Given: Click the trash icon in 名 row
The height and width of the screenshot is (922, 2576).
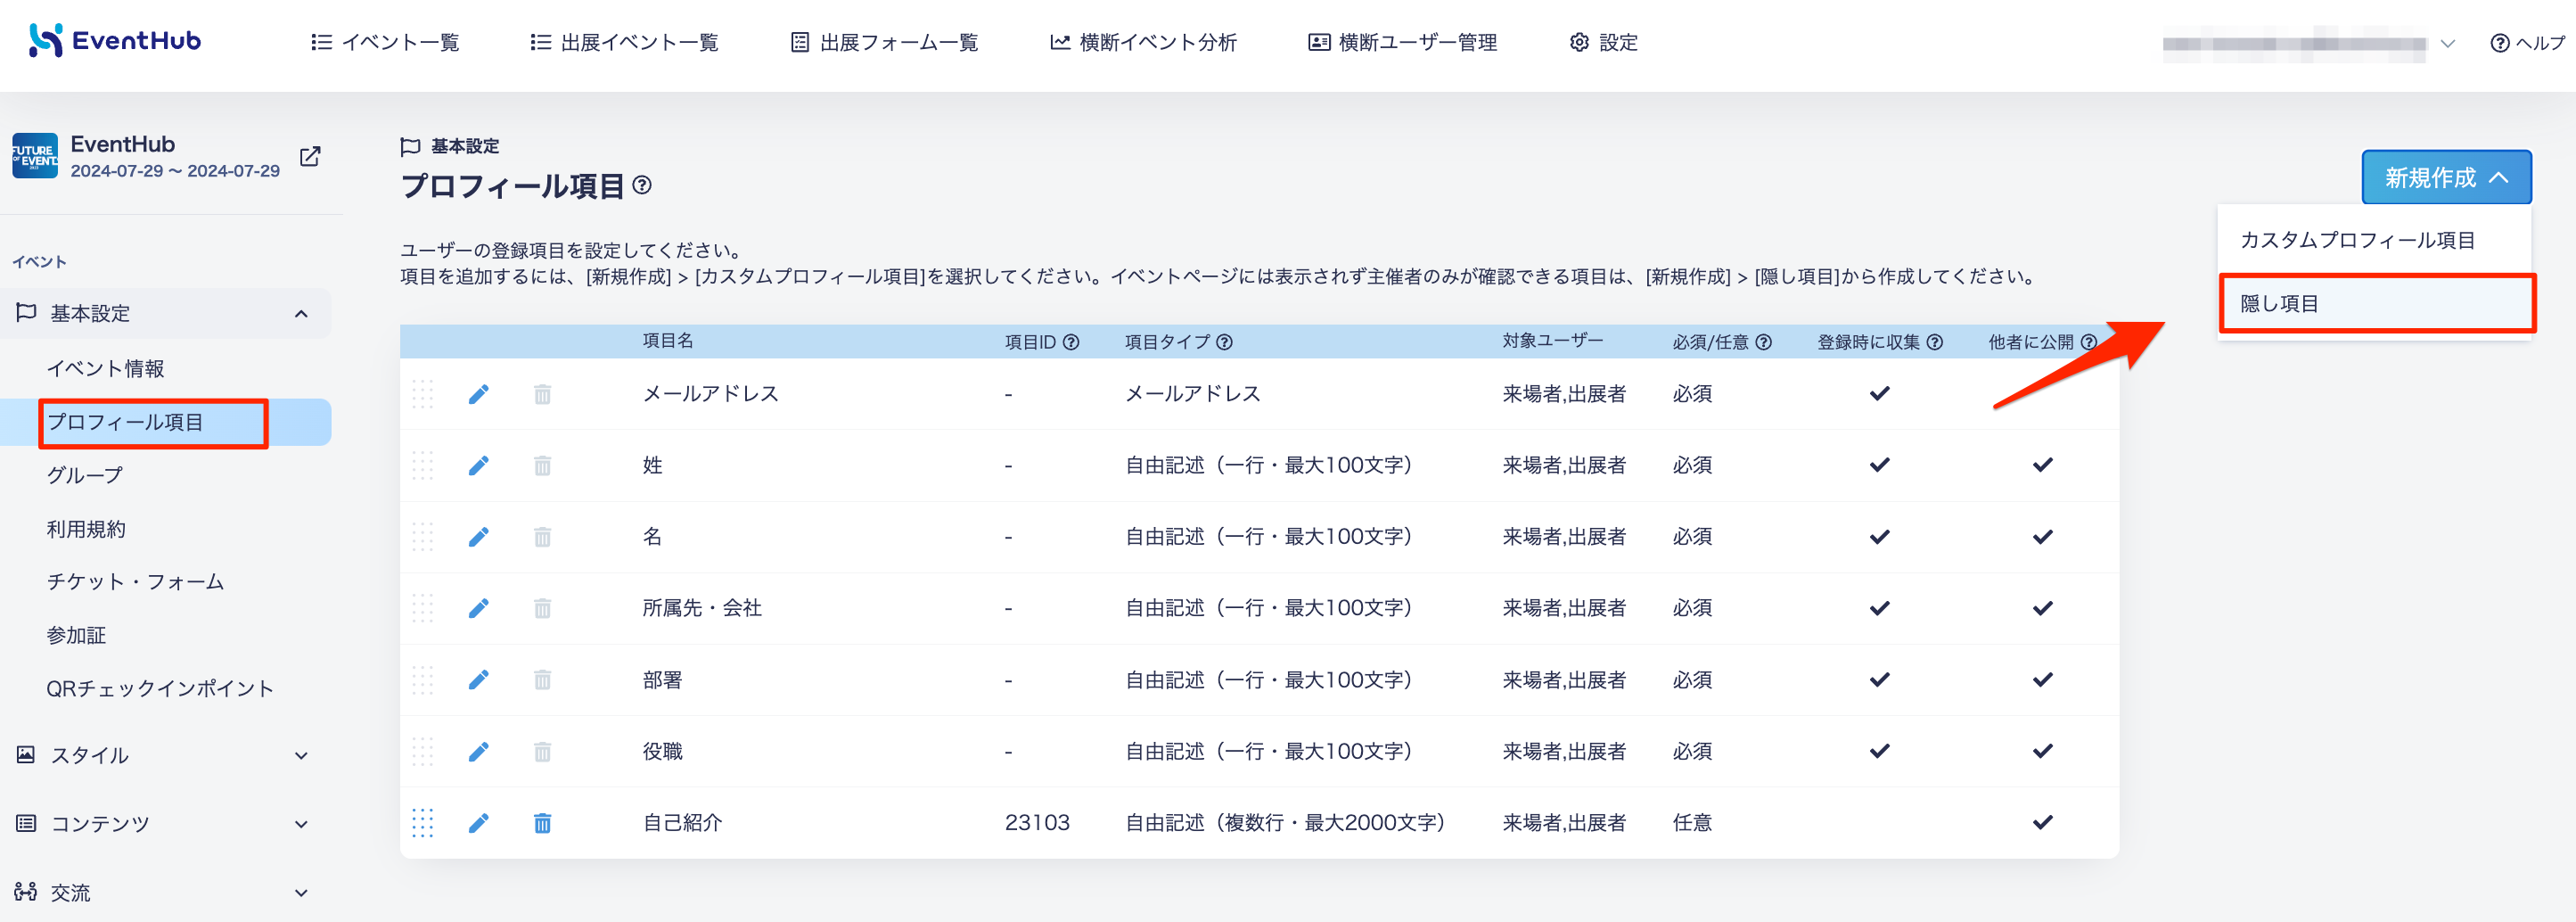Looking at the screenshot, I should pos(542,537).
